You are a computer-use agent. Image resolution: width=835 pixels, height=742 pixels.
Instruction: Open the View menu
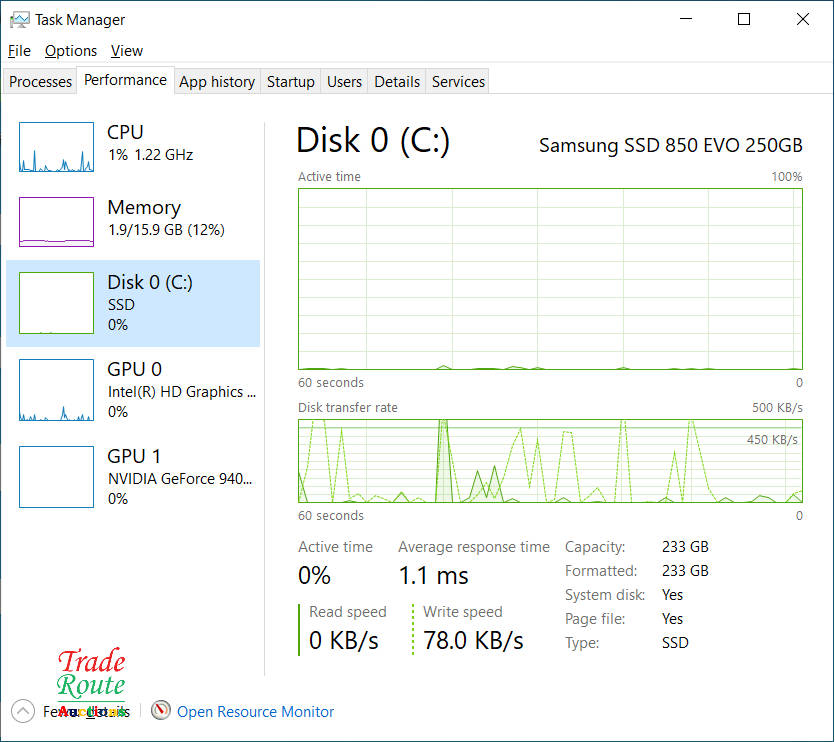(127, 51)
